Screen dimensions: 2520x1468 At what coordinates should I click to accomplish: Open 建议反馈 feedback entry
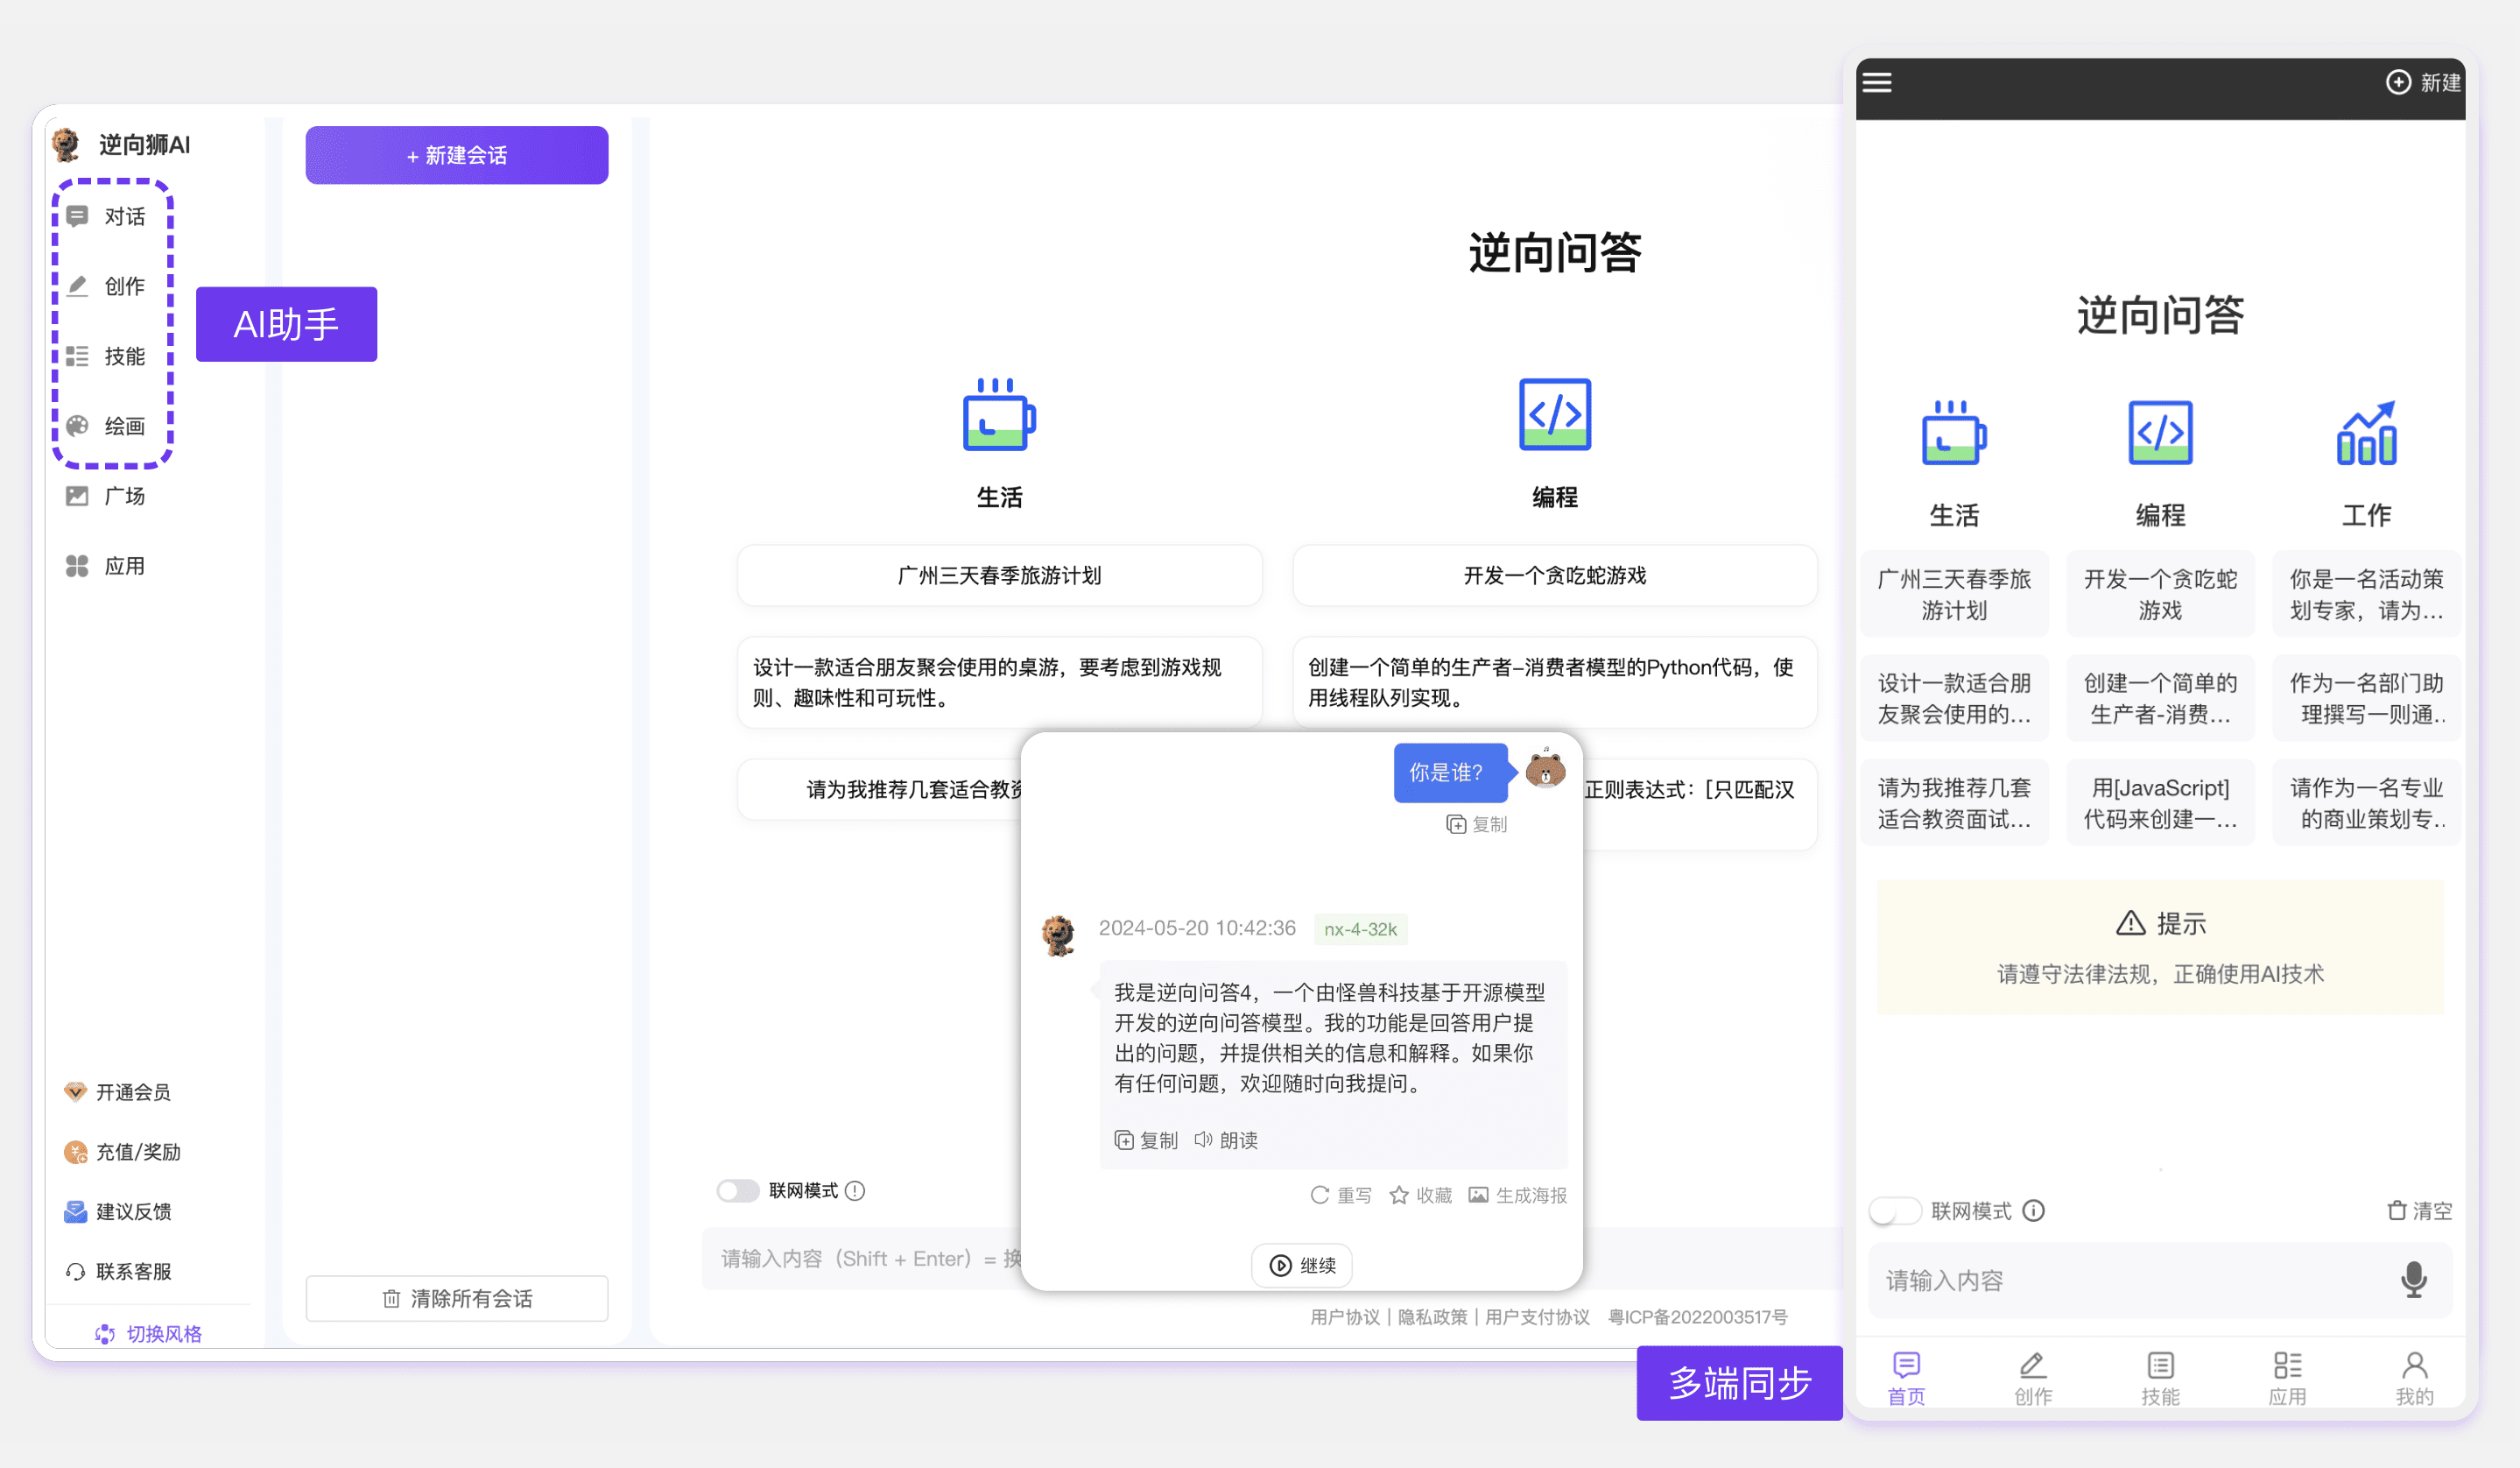click(118, 1212)
